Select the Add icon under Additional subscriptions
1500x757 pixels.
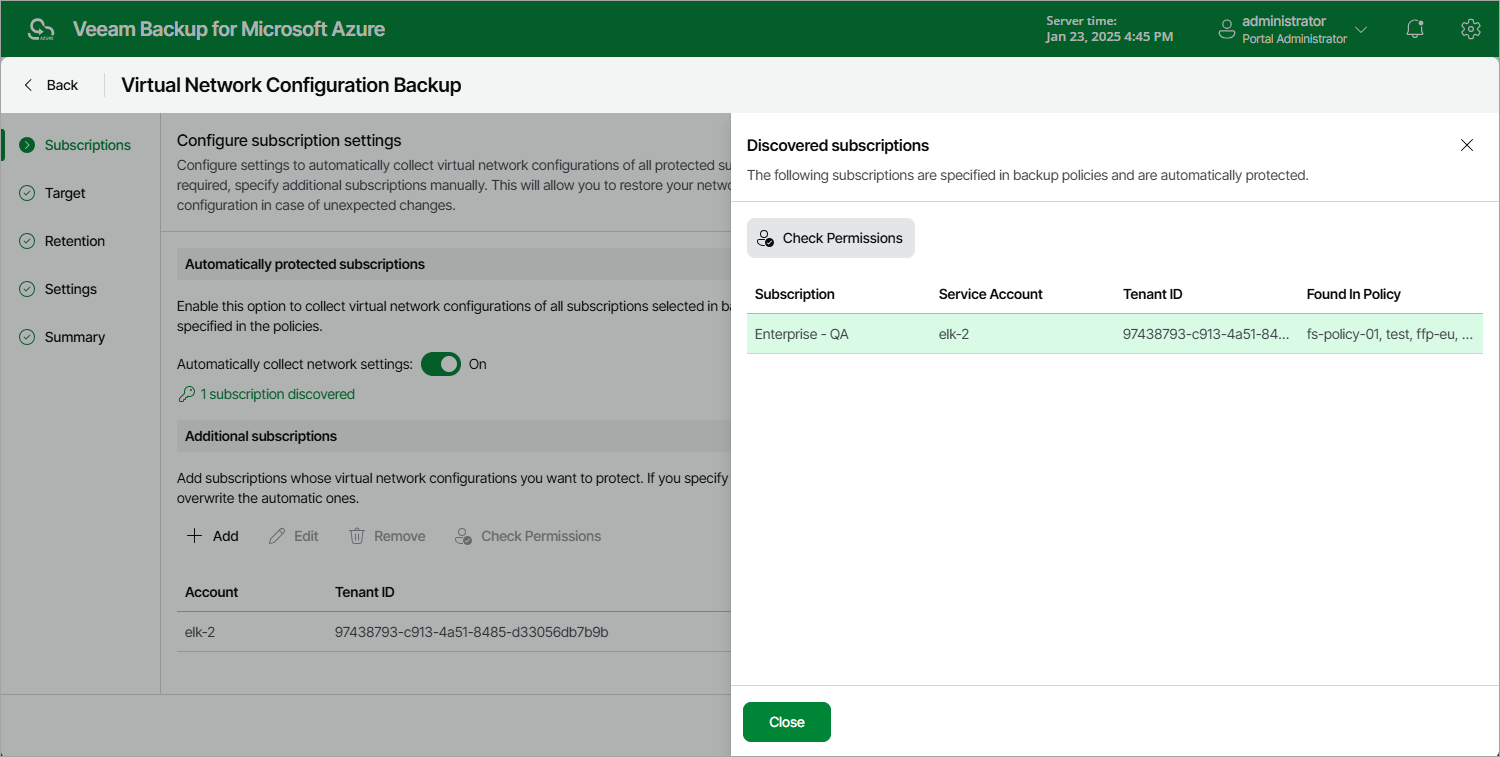point(193,536)
